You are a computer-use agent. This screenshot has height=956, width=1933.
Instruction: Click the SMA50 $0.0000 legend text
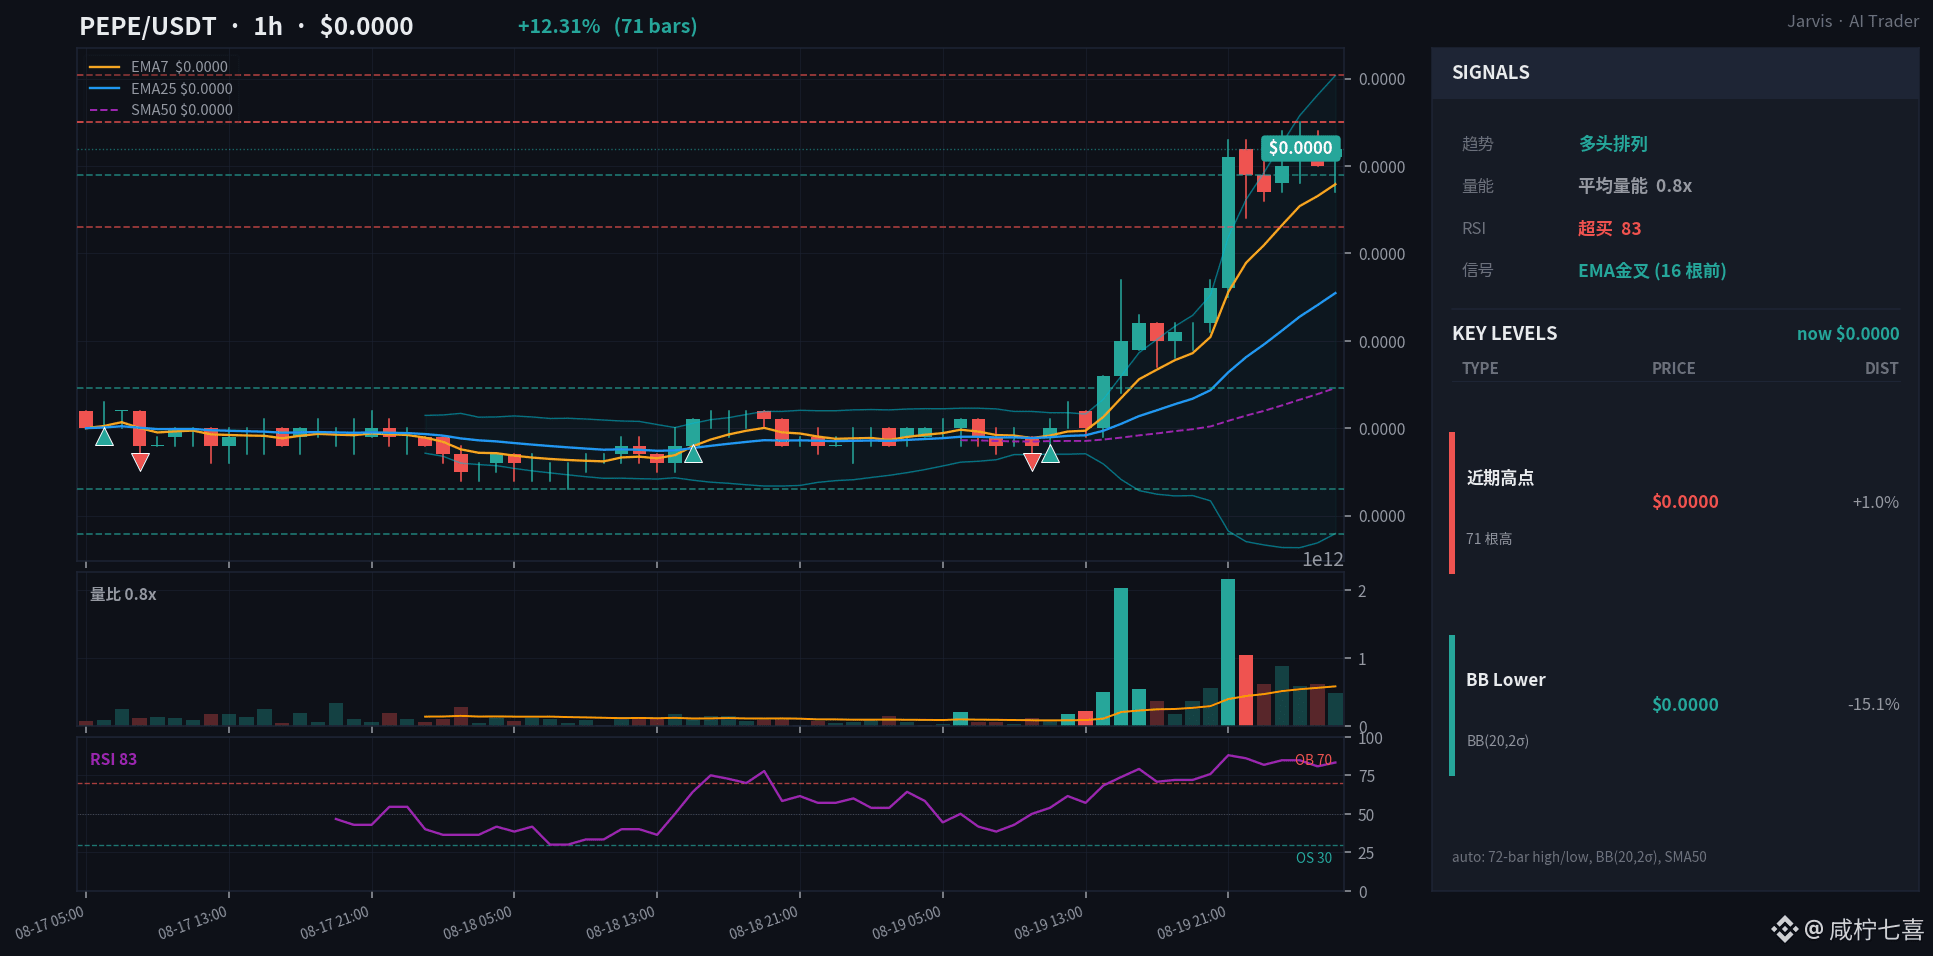[x=182, y=110]
